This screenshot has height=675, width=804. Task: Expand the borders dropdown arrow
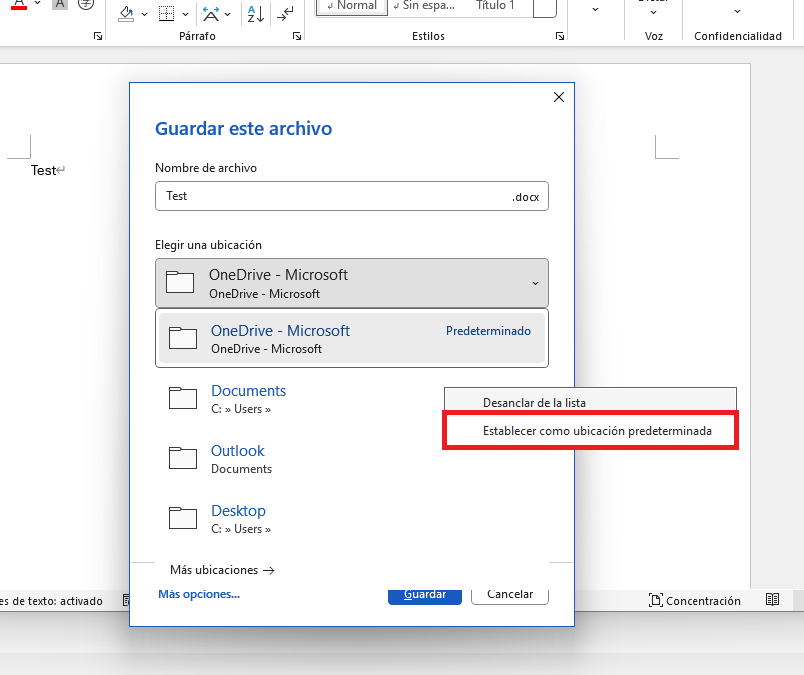186,15
